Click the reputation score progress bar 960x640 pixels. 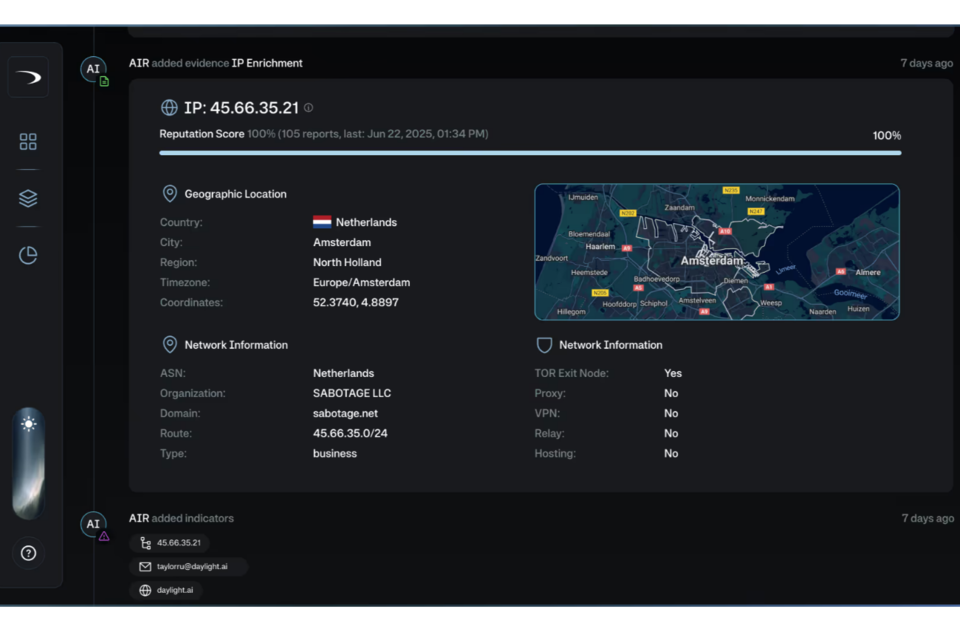[530, 153]
